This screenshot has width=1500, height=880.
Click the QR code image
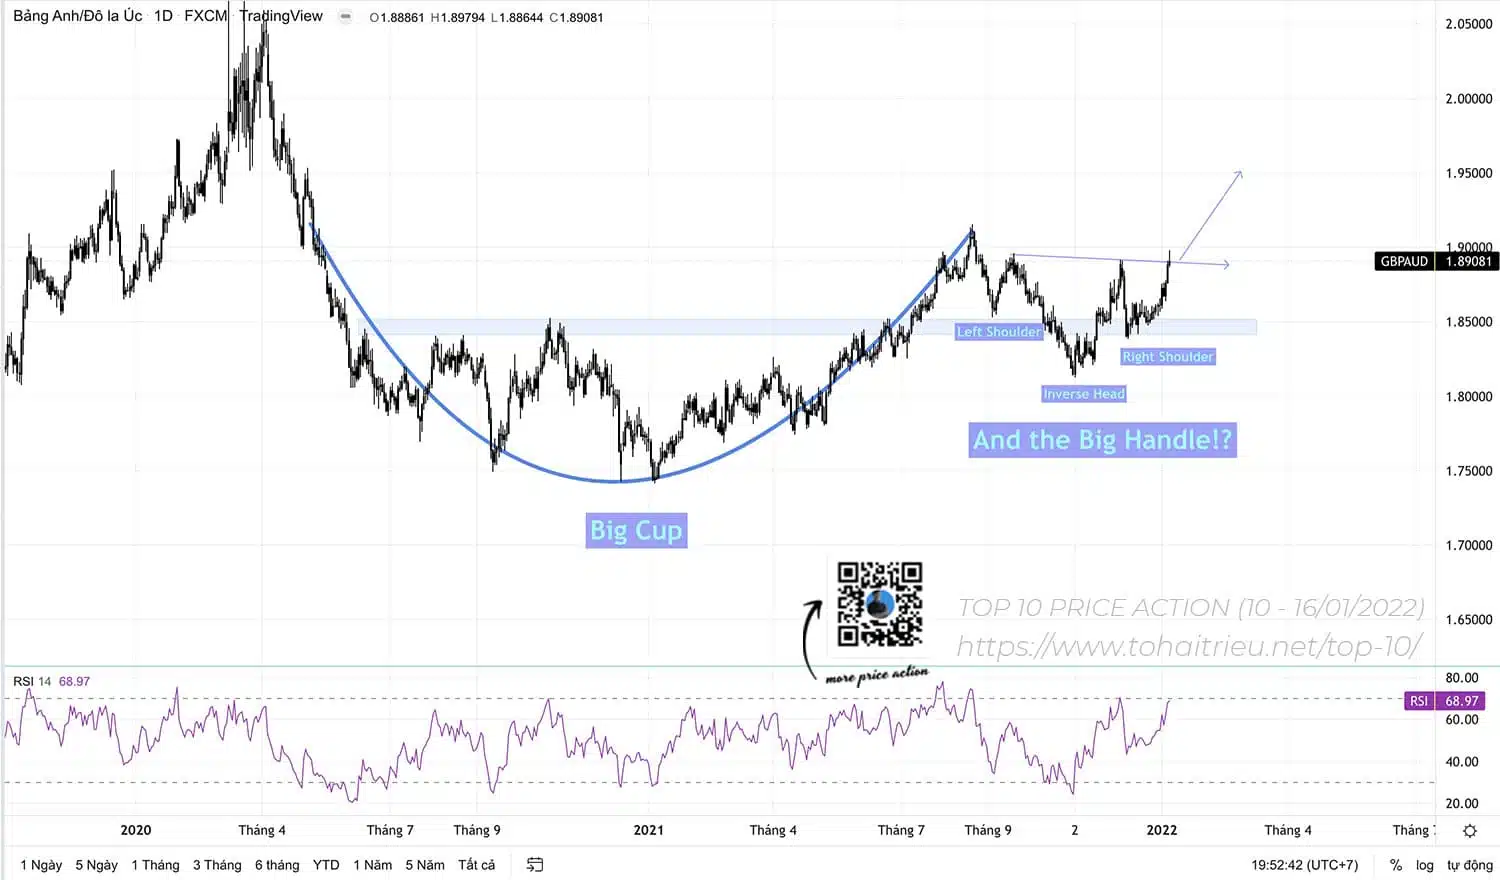[878, 603]
